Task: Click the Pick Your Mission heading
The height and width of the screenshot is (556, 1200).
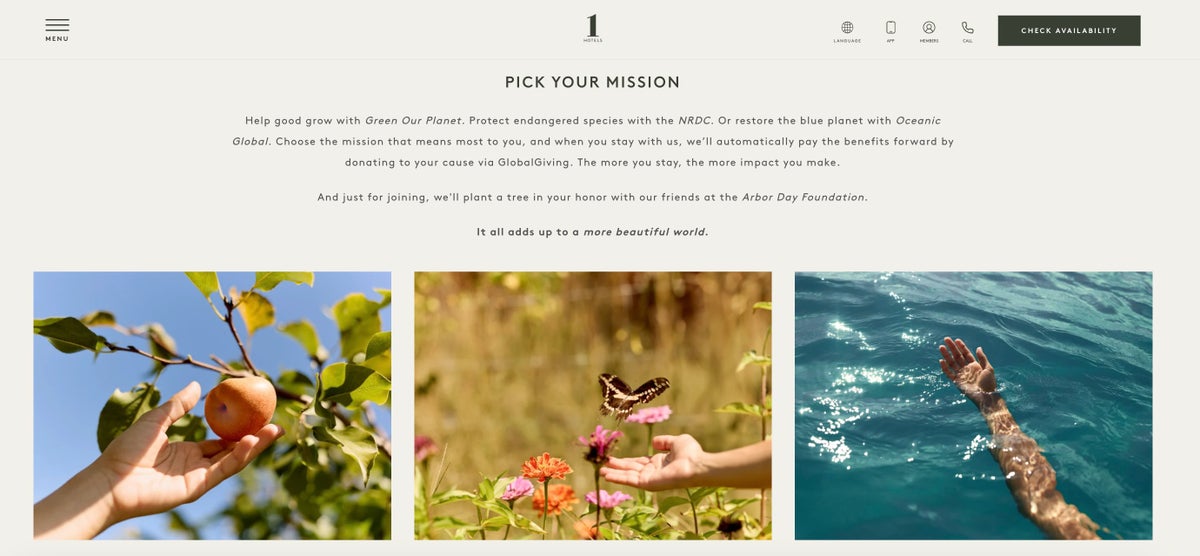Action: (592, 82)
